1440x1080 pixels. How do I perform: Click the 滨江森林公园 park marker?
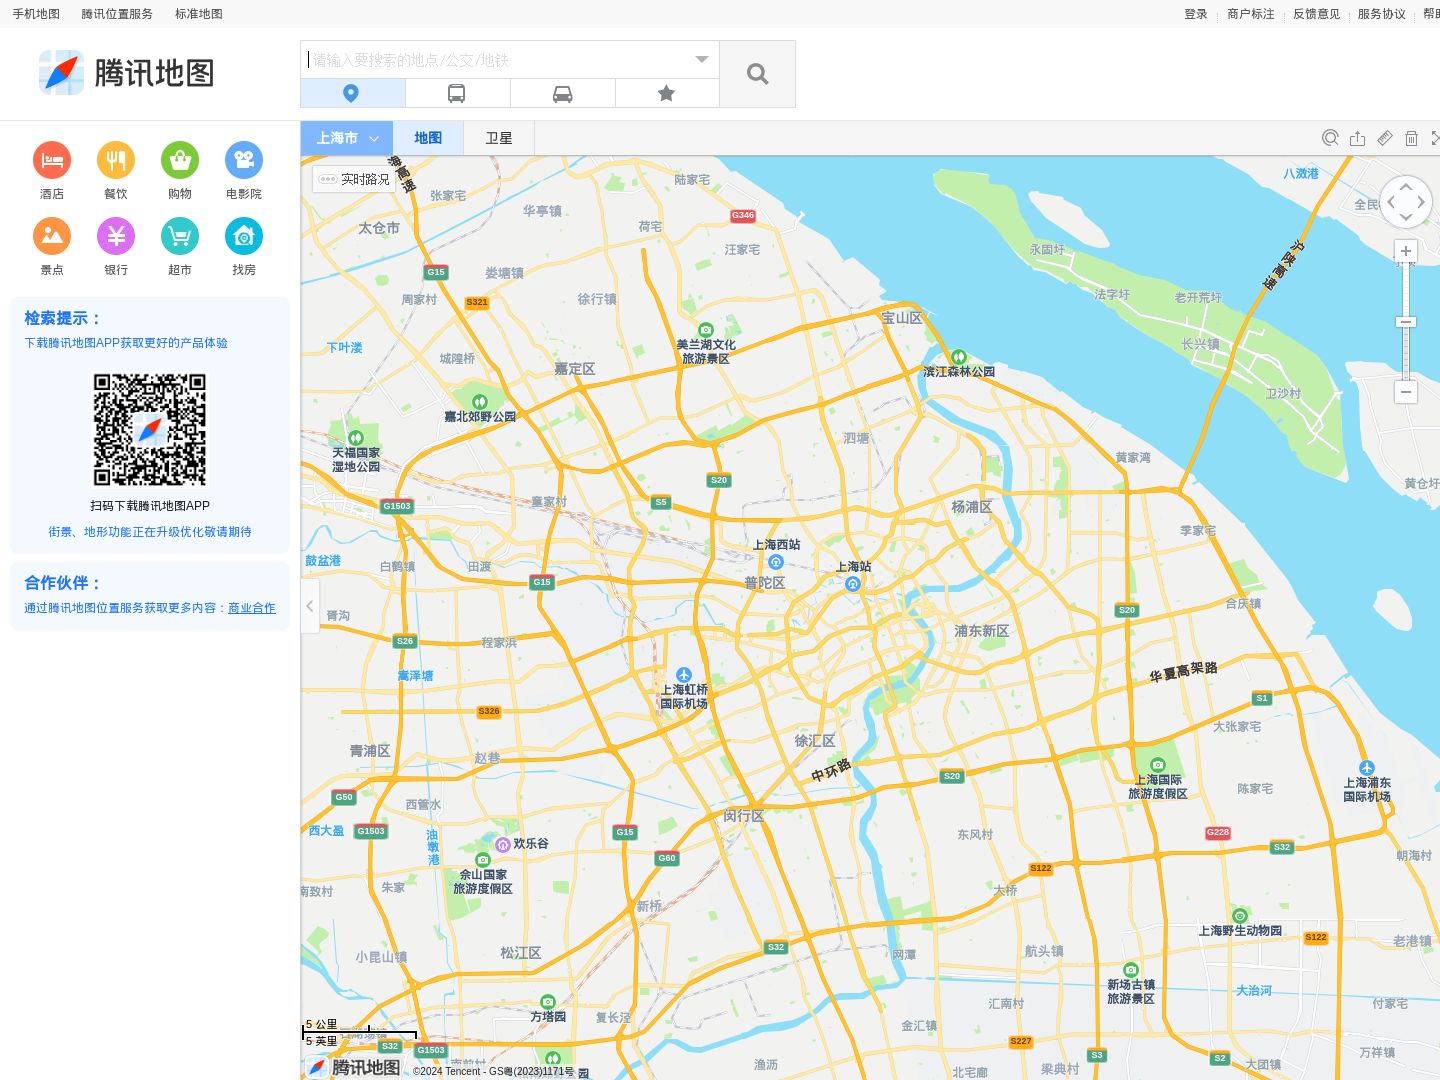(959, 357)
